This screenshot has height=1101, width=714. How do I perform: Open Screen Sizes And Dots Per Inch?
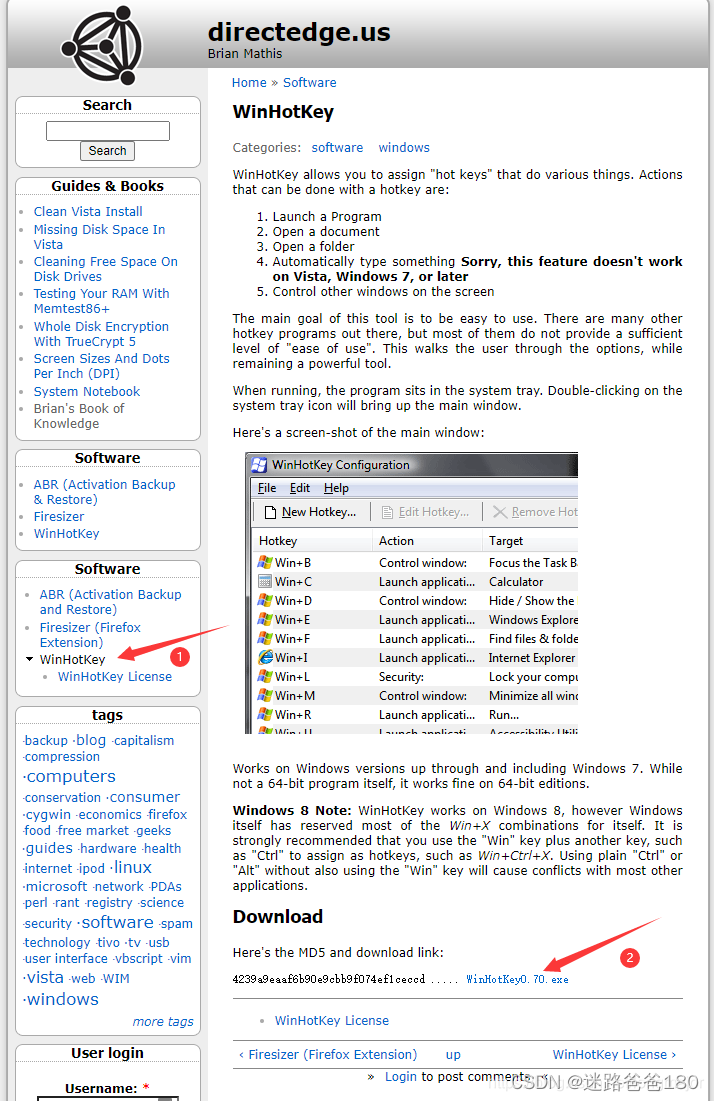point(101,366)
